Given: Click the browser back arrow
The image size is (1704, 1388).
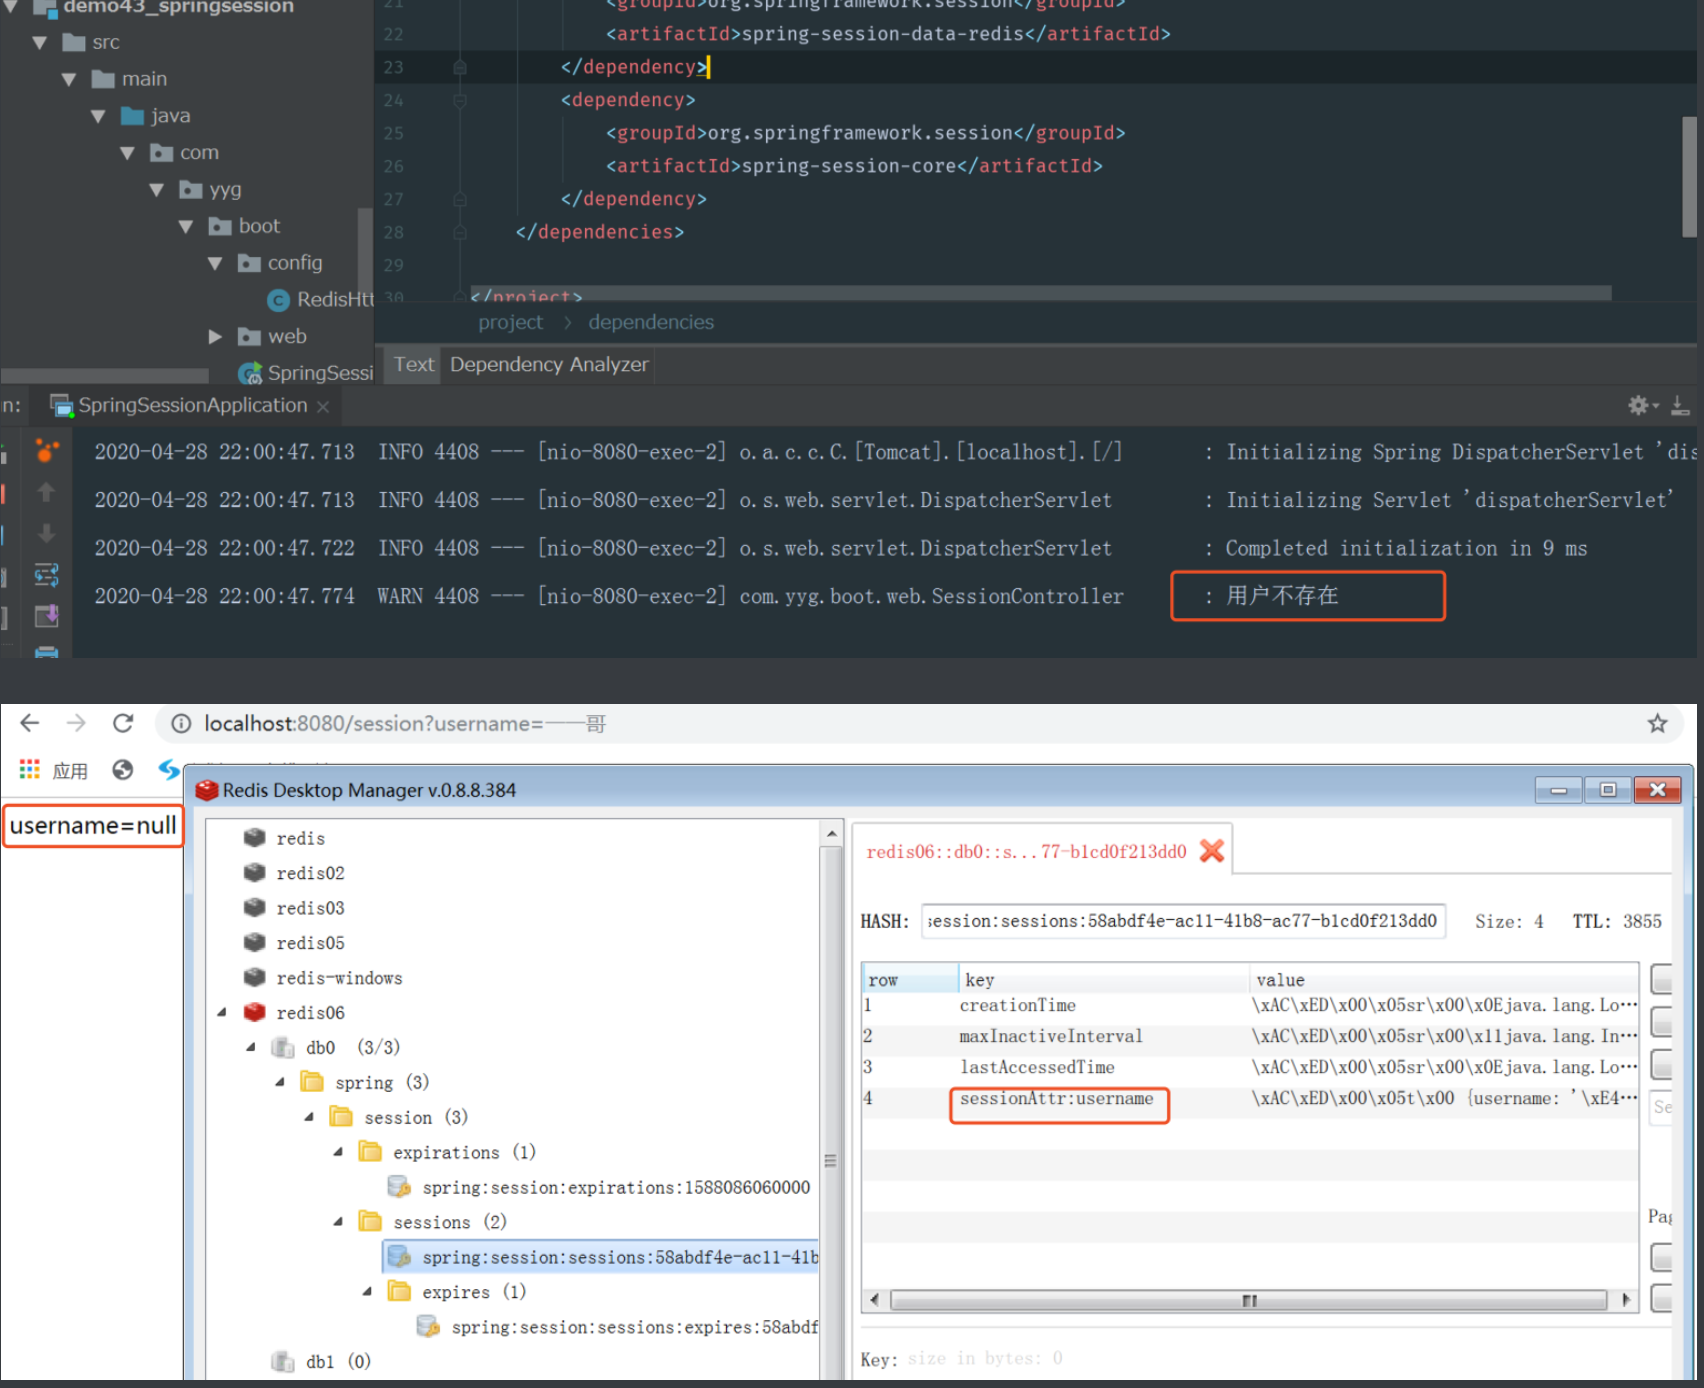Looking at the screenshot, I should 30,723.
